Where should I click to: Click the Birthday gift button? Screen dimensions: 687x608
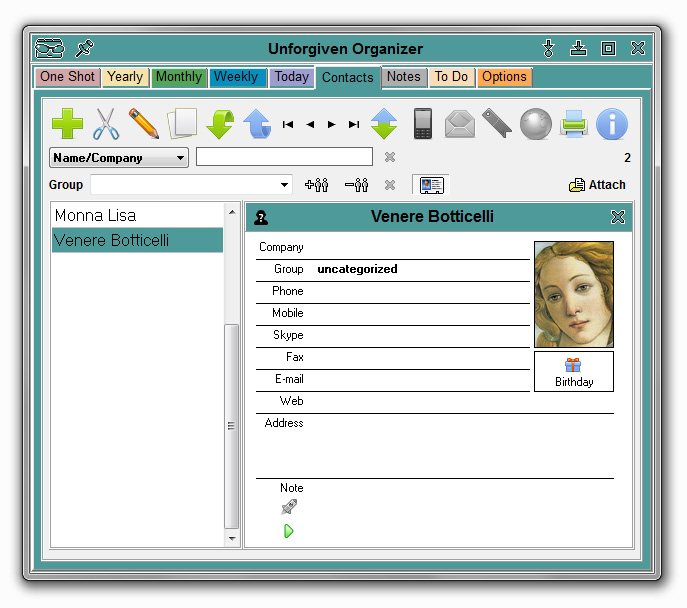(x=574, y=371)
